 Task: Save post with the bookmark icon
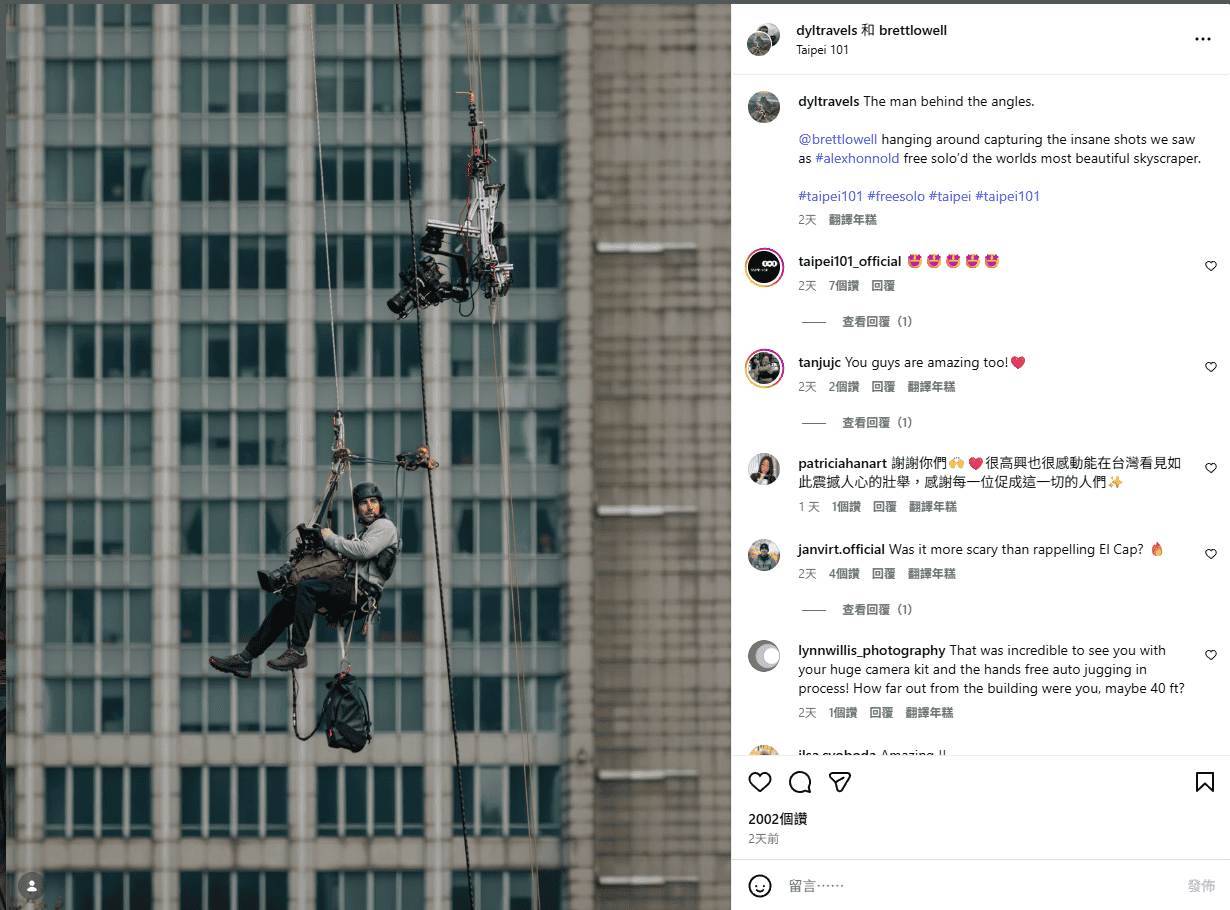pos(1205,782)
